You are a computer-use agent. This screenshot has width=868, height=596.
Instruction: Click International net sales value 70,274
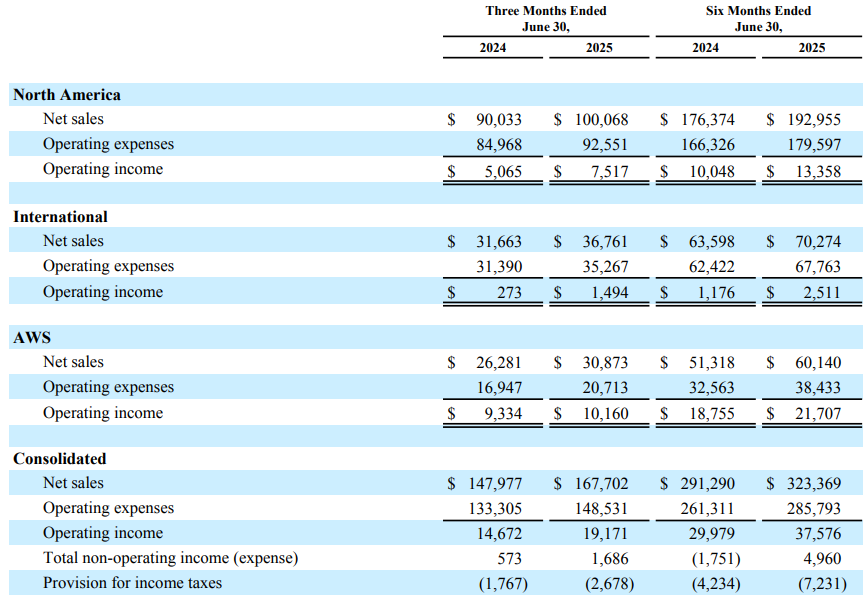(818, 242)
